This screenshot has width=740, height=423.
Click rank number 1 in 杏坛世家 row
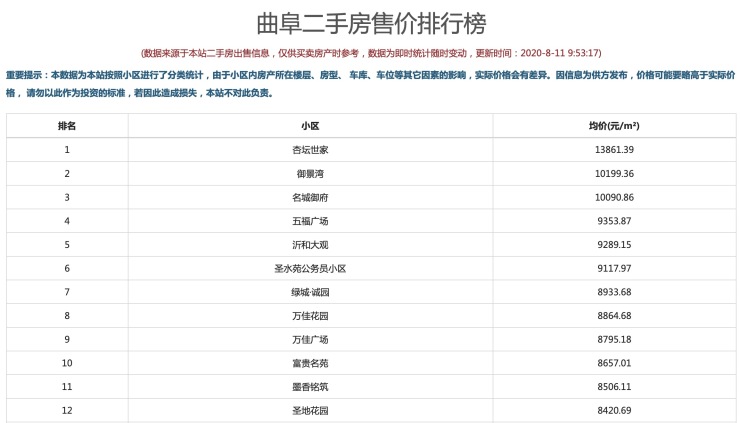click(x=67, y=150)
